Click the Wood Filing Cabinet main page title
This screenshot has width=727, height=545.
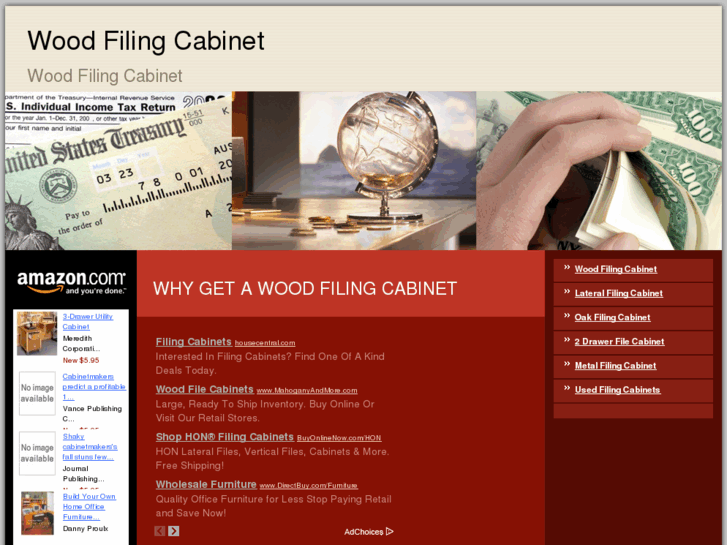tap(146, 41)
